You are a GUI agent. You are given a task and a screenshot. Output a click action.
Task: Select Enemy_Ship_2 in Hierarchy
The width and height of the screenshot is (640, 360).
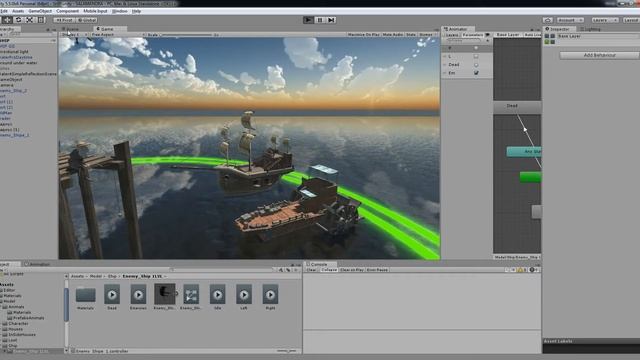click(13, 91)
